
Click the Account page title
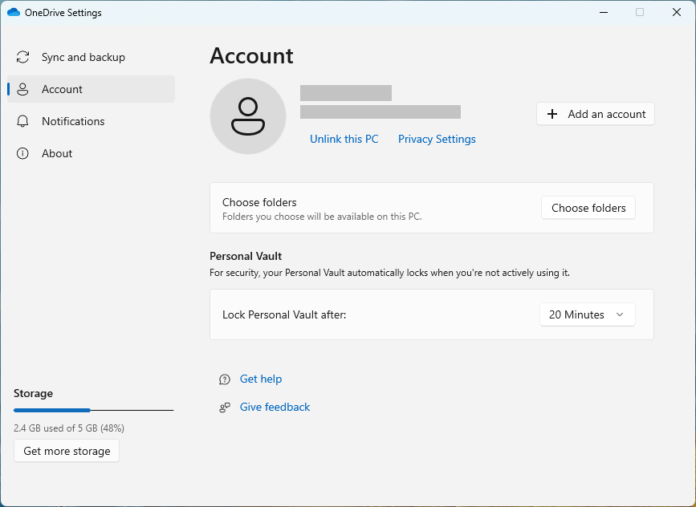[251, 56]
